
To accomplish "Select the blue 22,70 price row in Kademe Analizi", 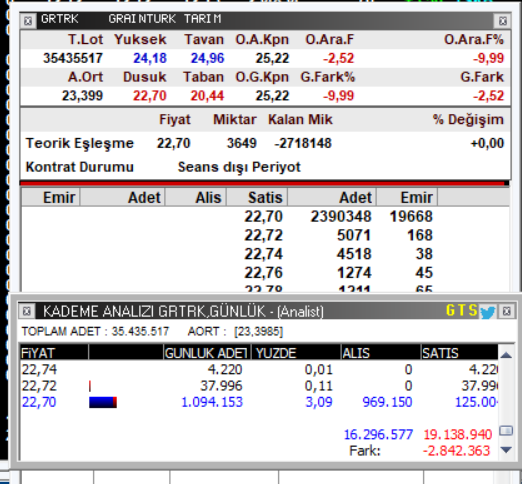I will coord(259,402).
